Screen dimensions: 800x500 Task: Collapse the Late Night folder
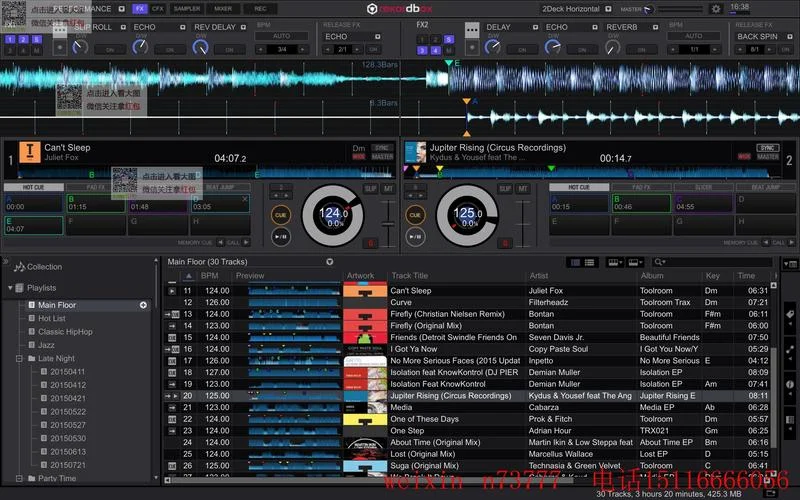pos(19,359)
